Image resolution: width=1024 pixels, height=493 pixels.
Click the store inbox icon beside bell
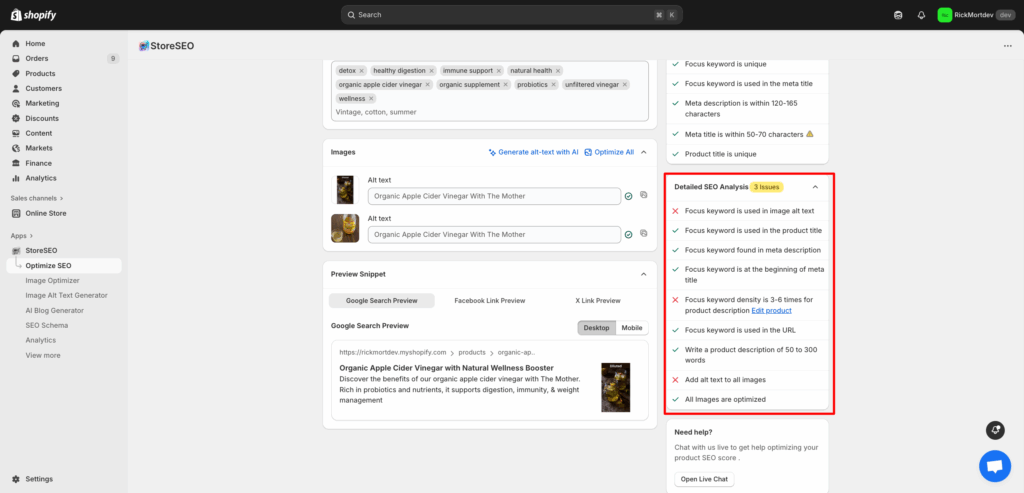[x=898, y=15]
